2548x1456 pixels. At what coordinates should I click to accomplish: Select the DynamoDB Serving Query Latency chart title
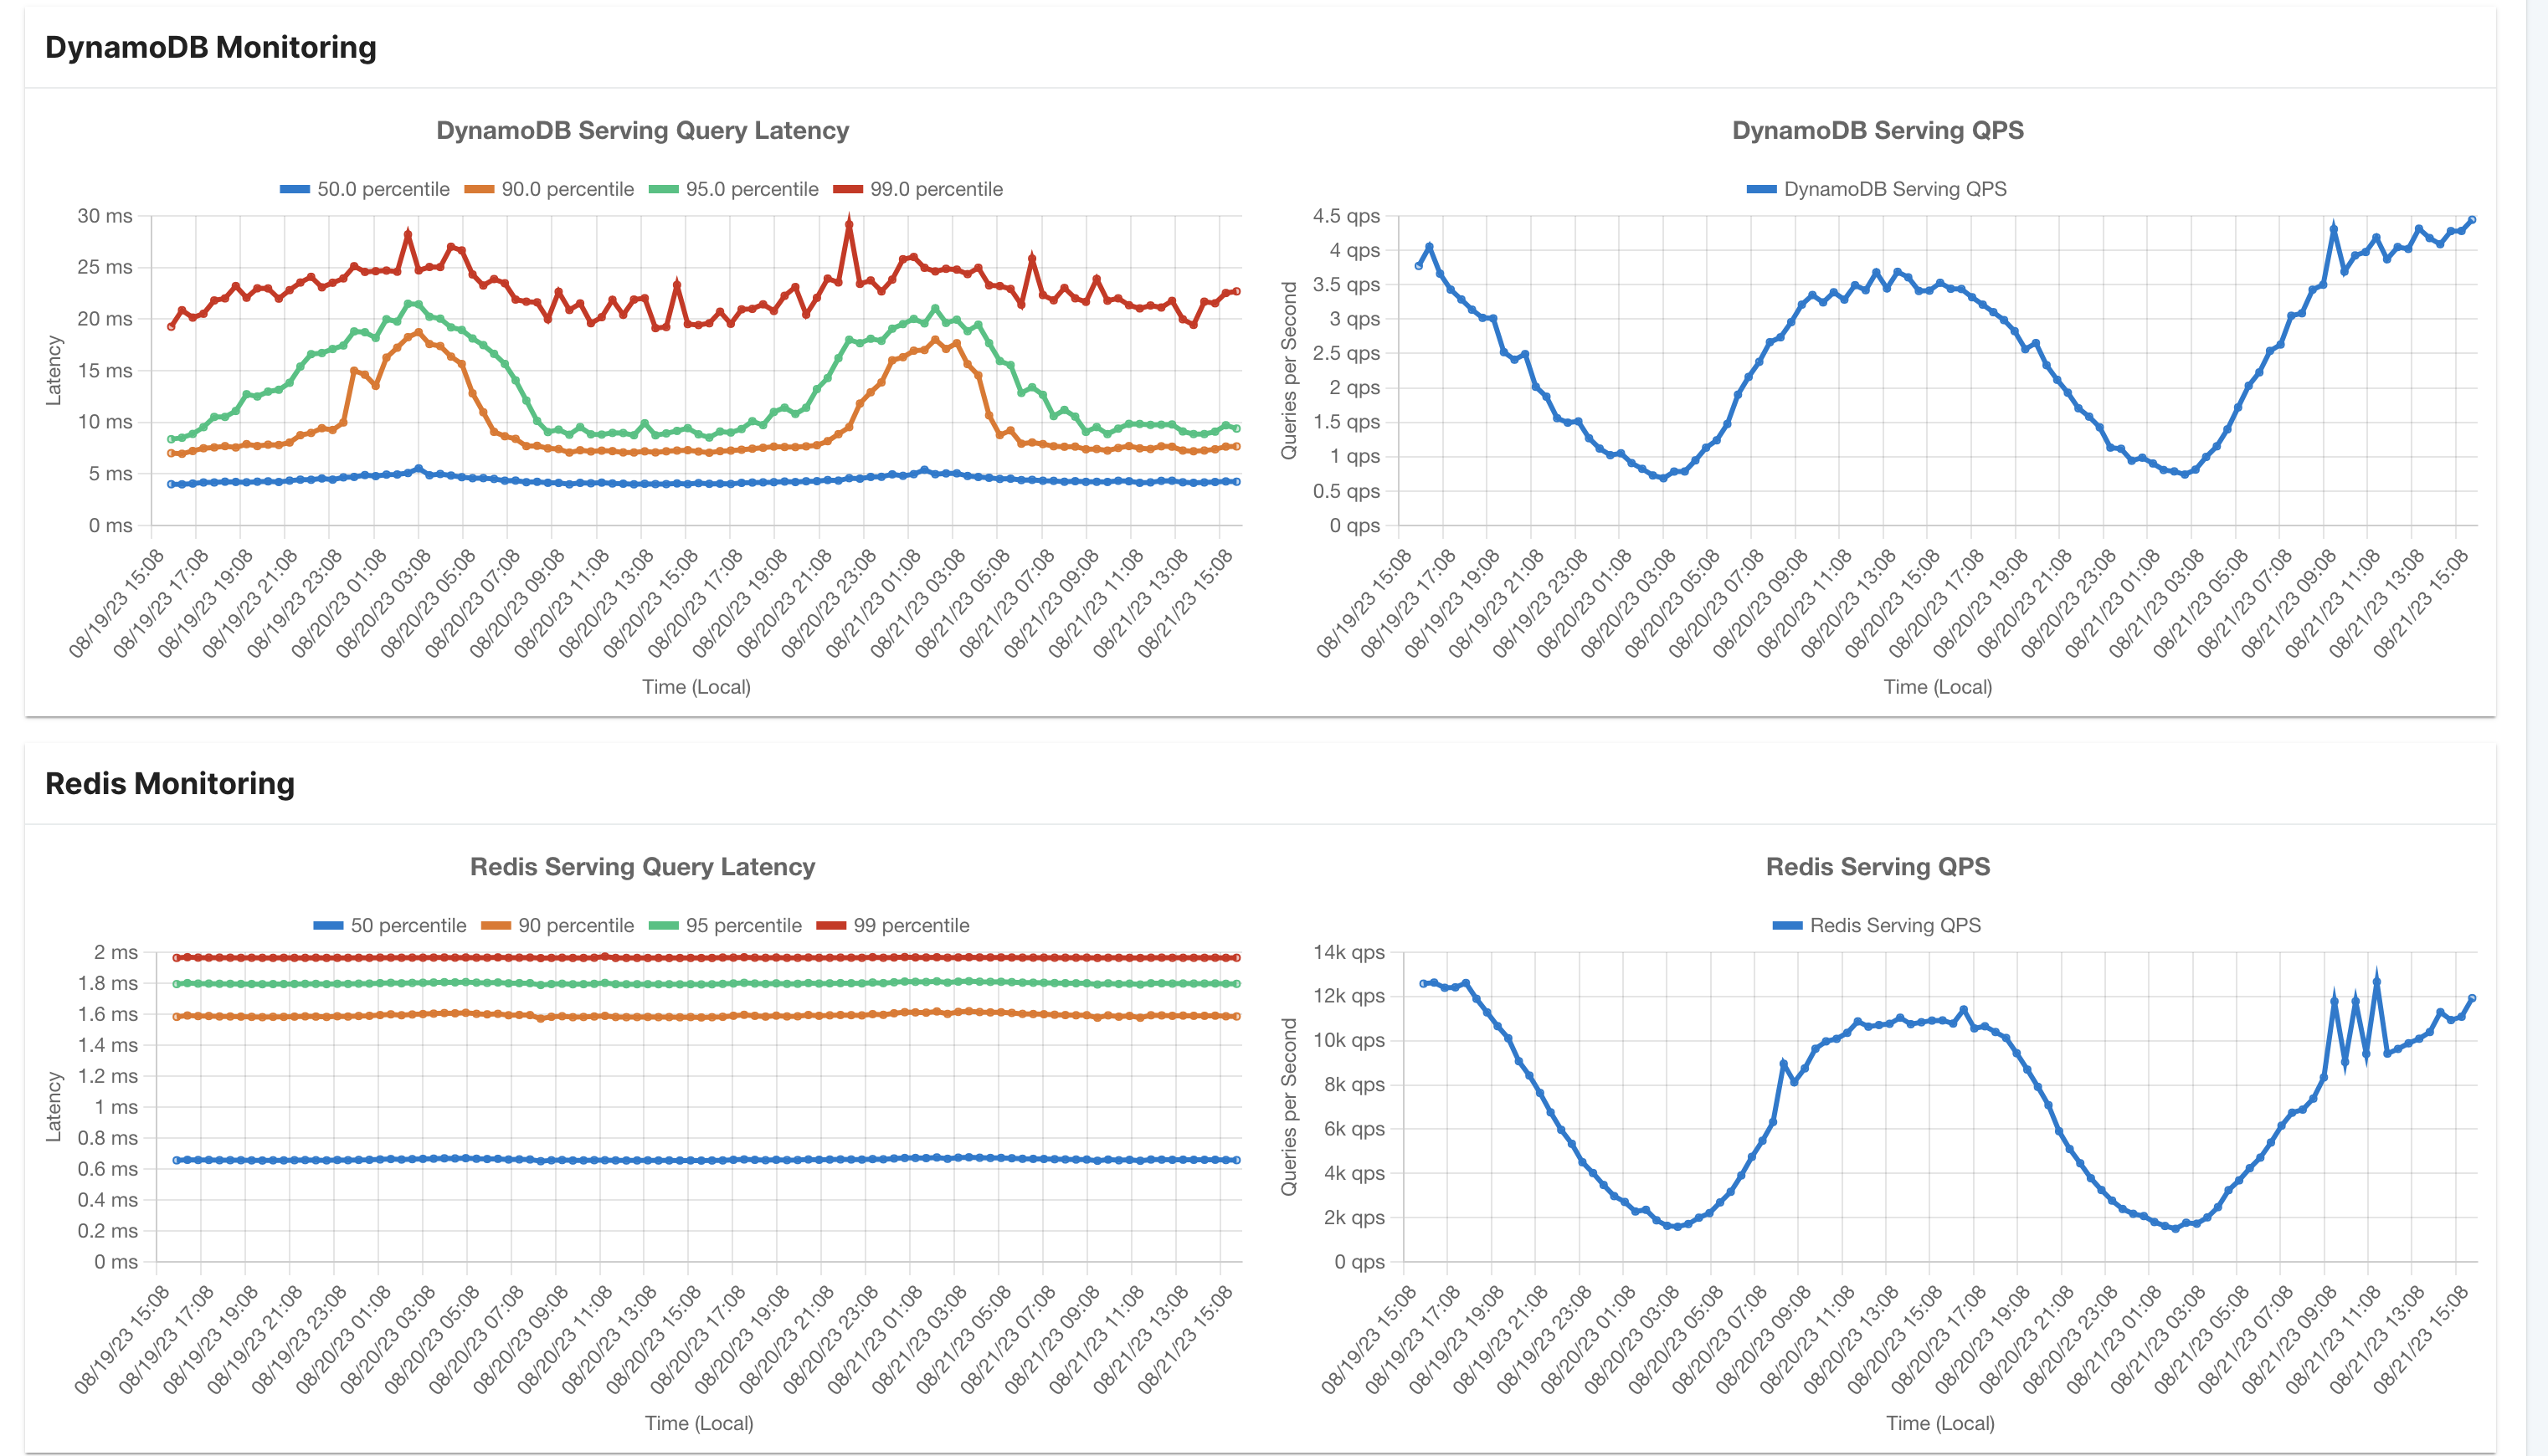click(642, 130)
